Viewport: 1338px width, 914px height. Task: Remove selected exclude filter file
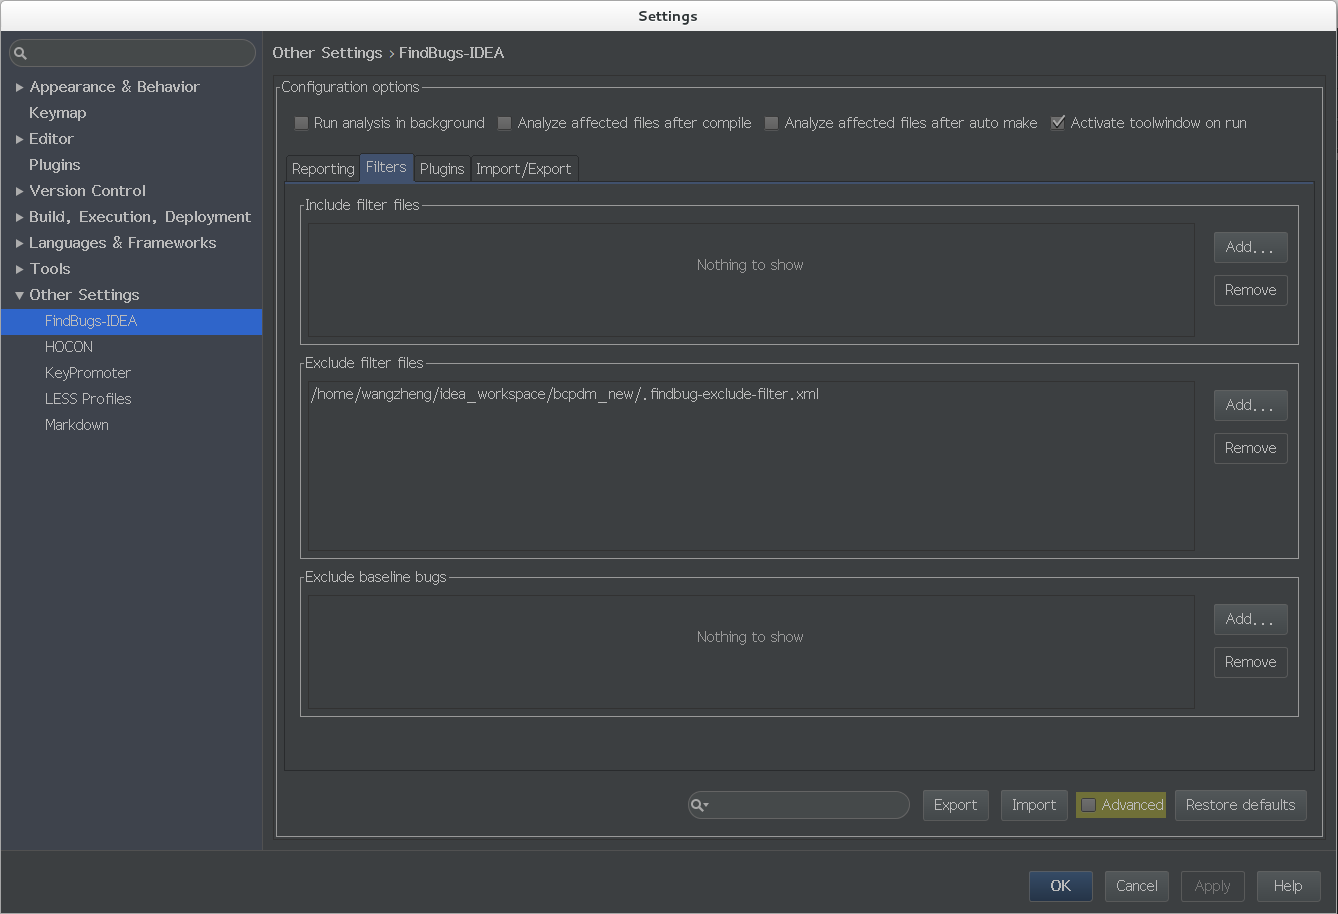point(1250,448)
